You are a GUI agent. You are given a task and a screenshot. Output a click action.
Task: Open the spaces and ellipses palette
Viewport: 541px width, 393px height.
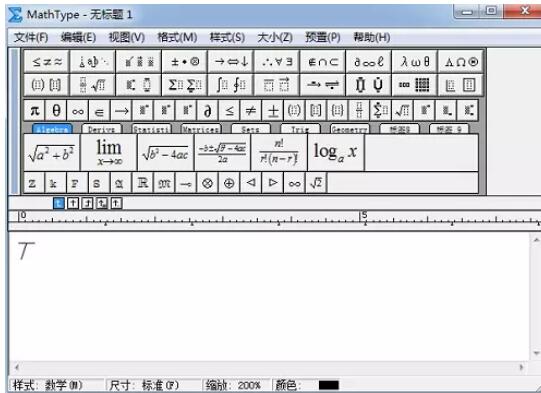click(x=92, y=61)
